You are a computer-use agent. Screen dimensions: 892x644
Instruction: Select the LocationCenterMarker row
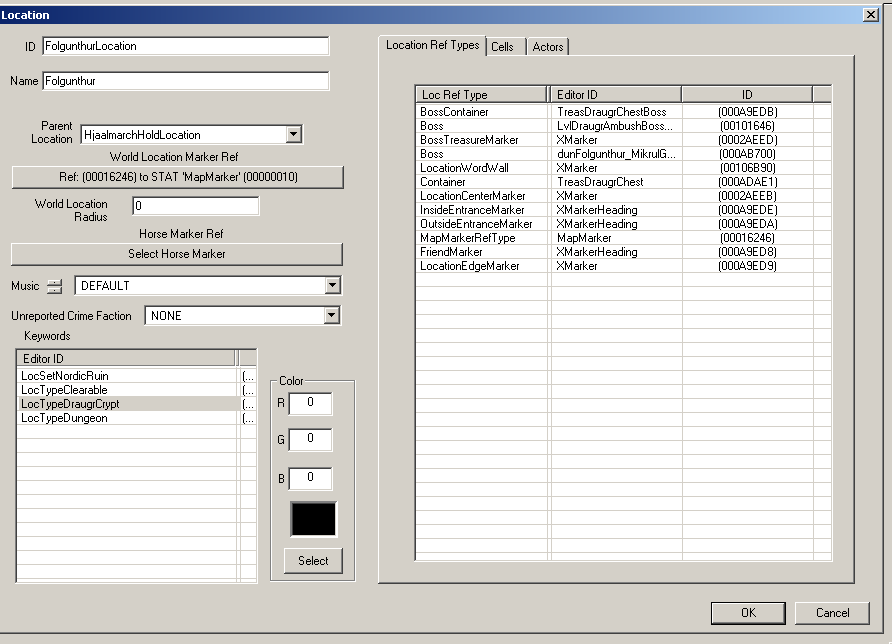(623, 196)
